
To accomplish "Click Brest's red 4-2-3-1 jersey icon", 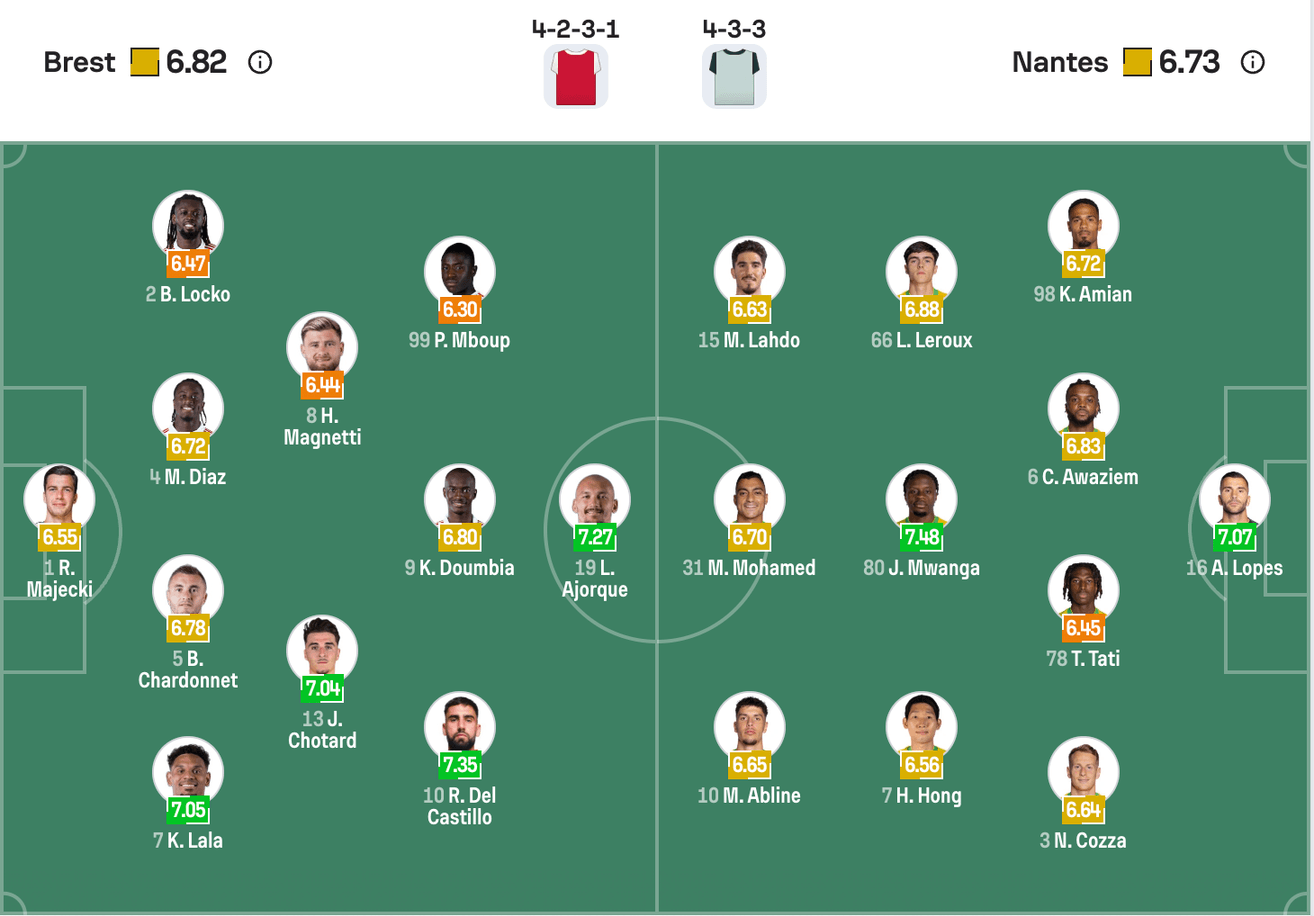I will [x=576, y=76].
